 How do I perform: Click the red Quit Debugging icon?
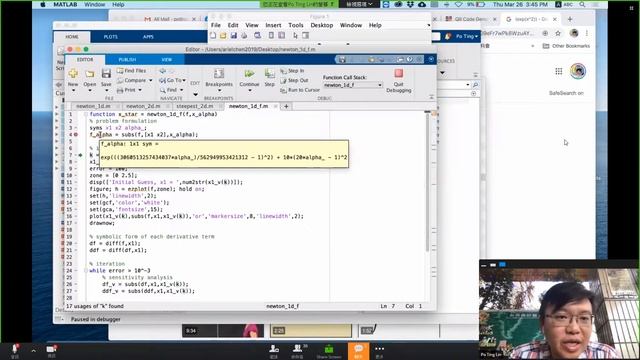click(x=399, y=73)
